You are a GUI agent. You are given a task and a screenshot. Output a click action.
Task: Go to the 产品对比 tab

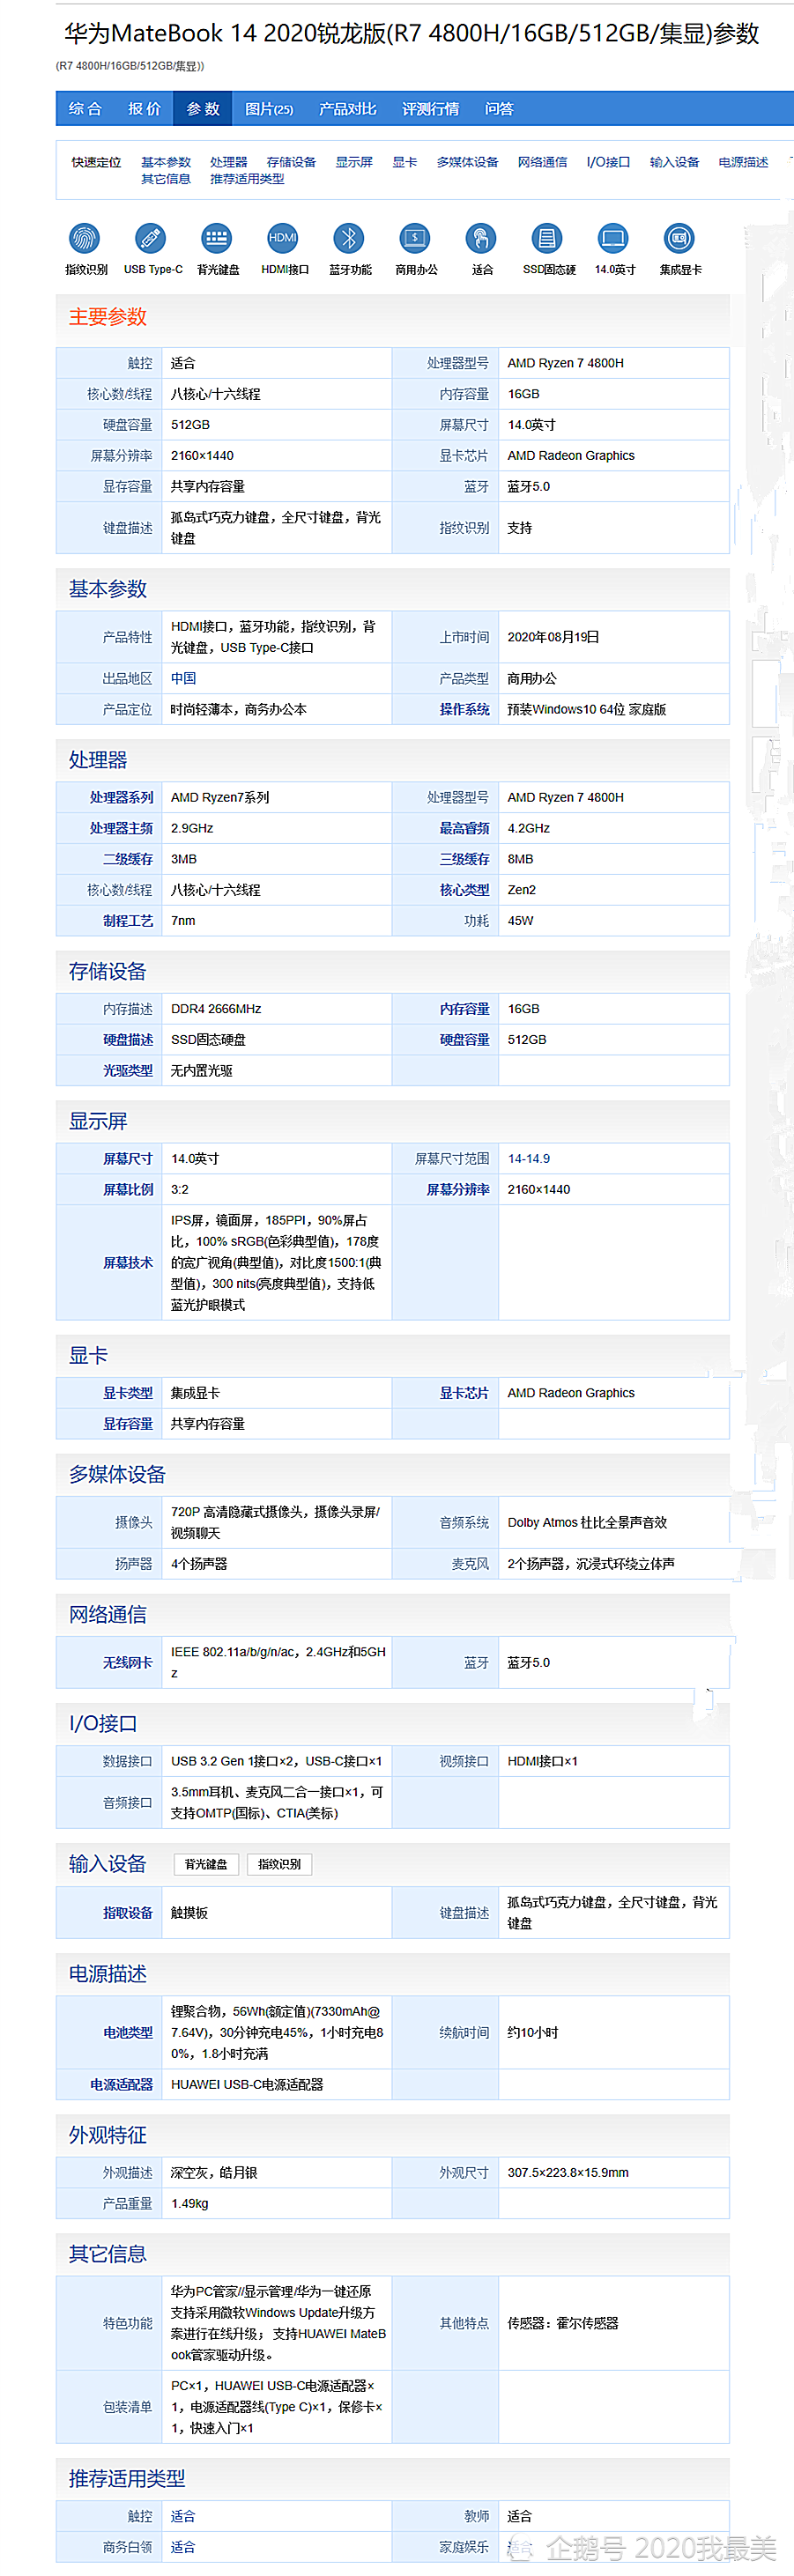[x=347, y=109]
